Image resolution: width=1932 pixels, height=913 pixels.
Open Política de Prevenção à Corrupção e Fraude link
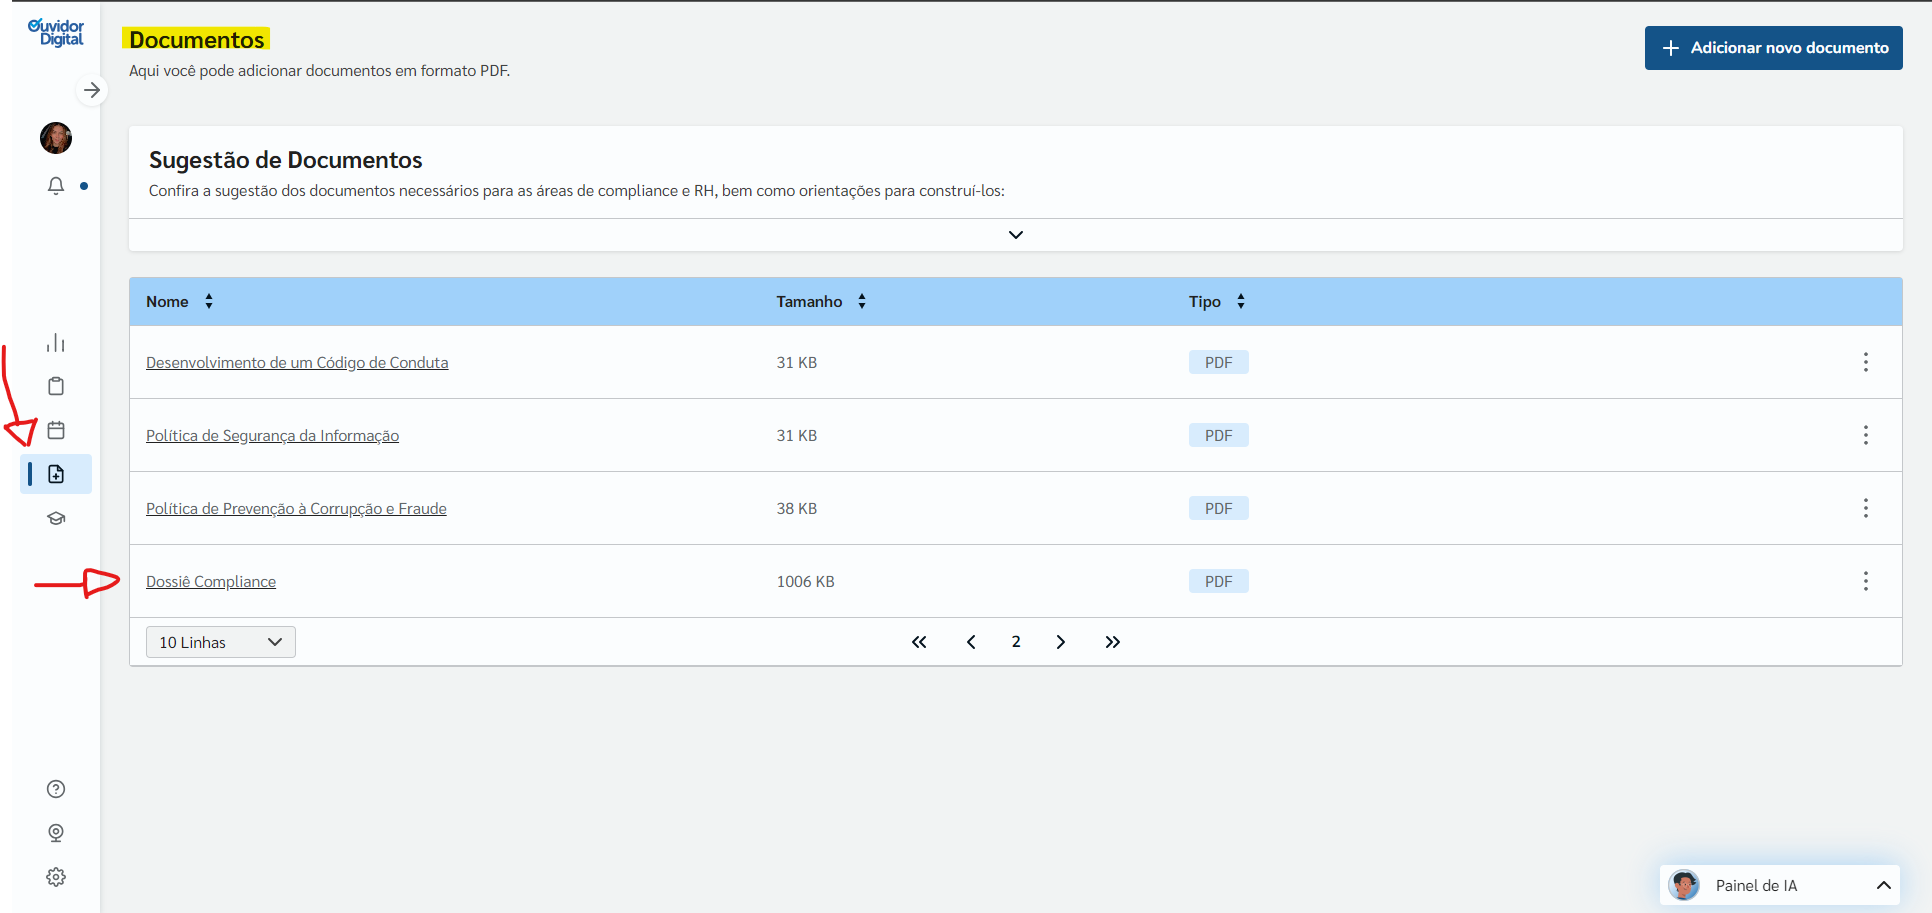point(296,508)
